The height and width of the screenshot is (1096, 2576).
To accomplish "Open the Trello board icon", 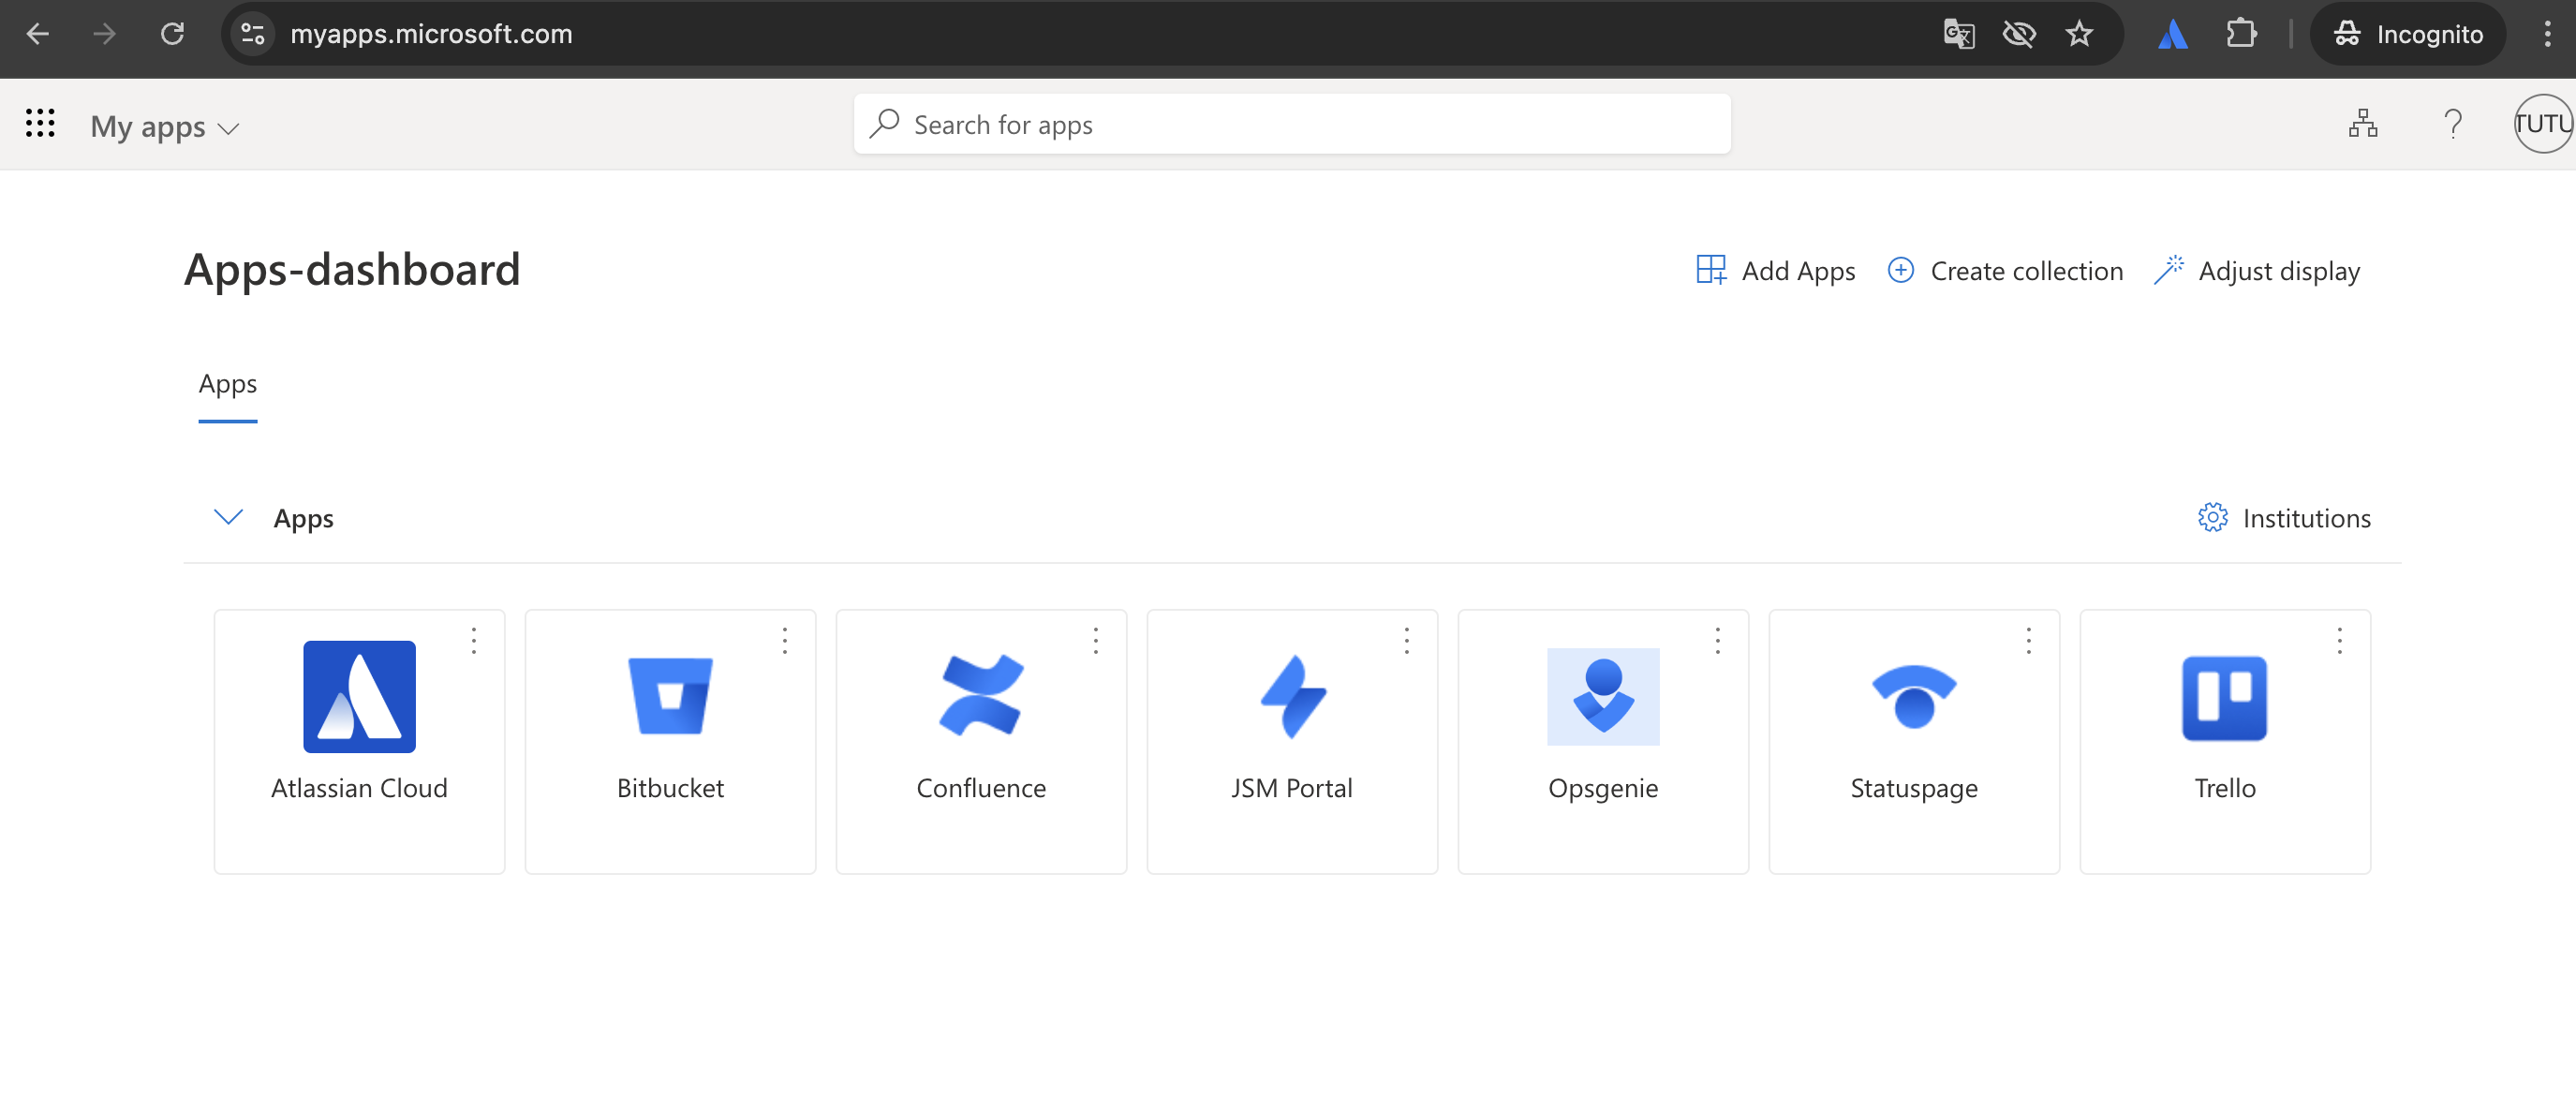I will [x=2224, y=697].
